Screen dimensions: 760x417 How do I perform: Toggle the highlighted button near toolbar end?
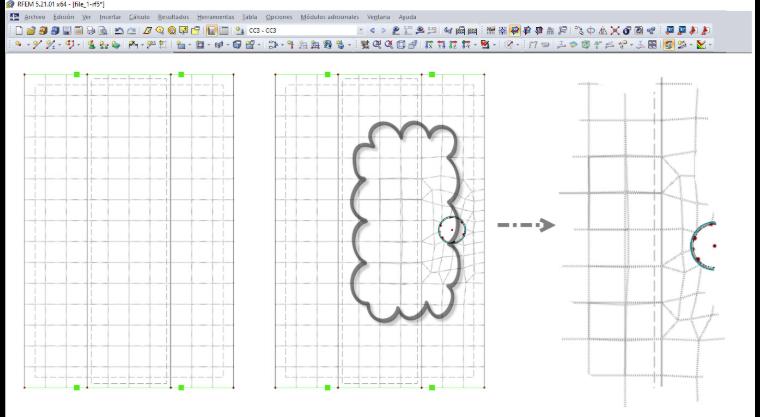click(x=669, y=45)
